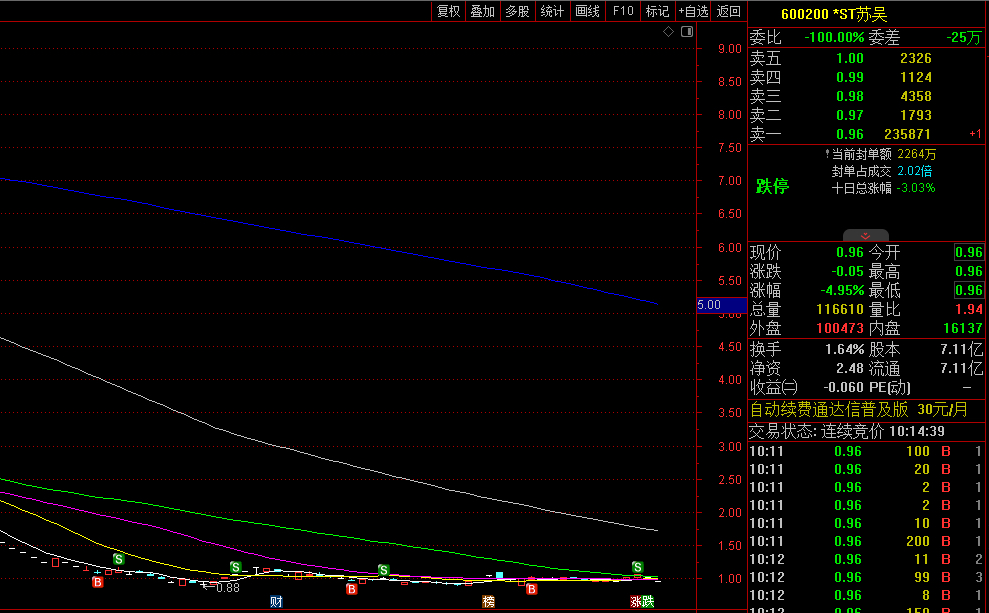Click the 涨跌 -0.05 change value
Screen dimensions: 989x613
coord(847,271)
